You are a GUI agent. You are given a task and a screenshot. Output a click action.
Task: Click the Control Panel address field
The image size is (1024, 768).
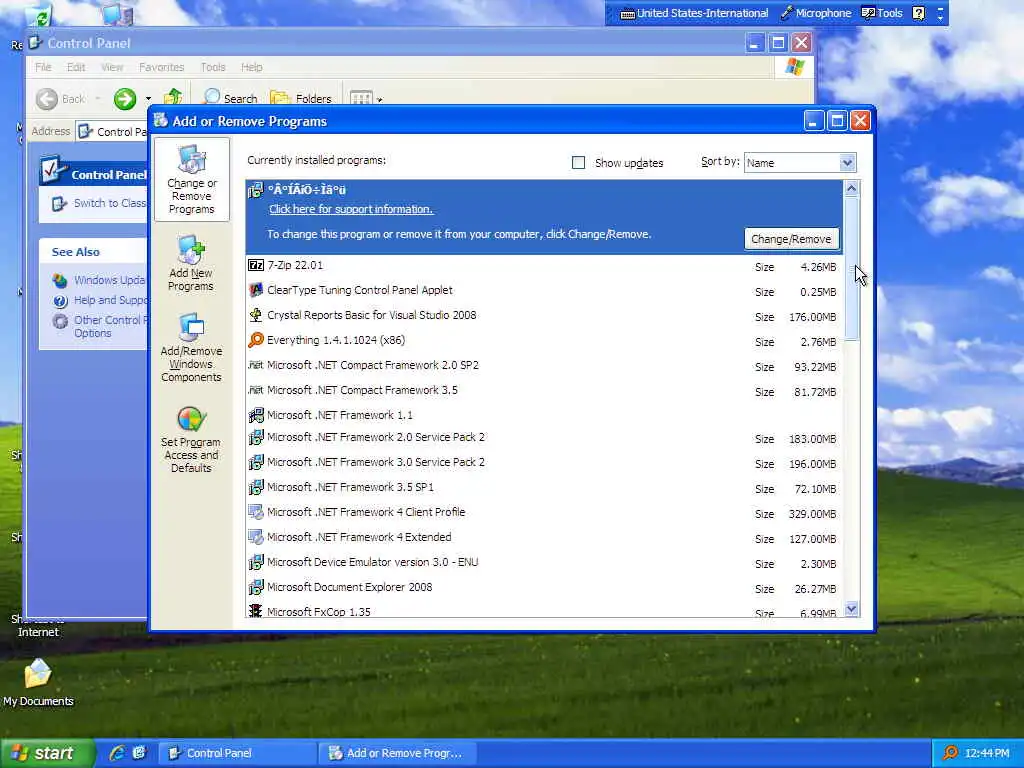[112, 132]
